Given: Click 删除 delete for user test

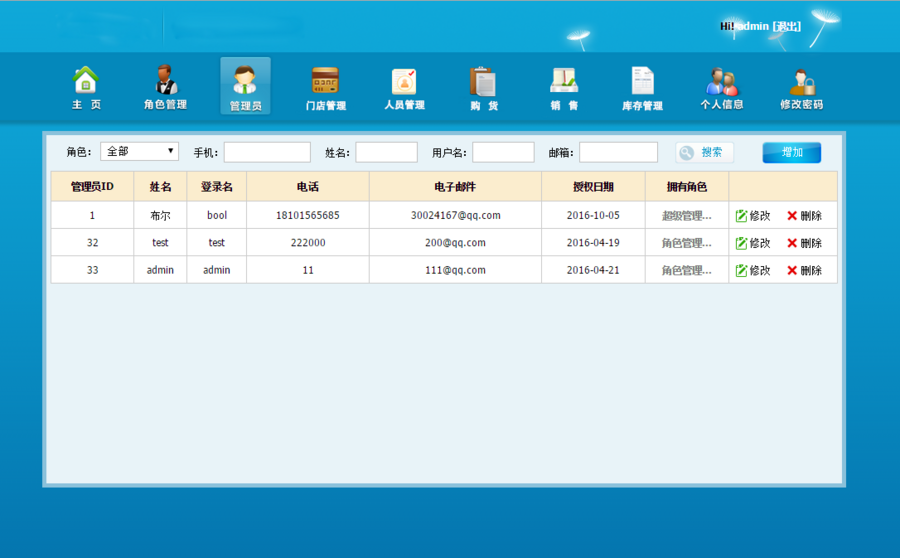Looking at the screenshot, I should 804,243.
